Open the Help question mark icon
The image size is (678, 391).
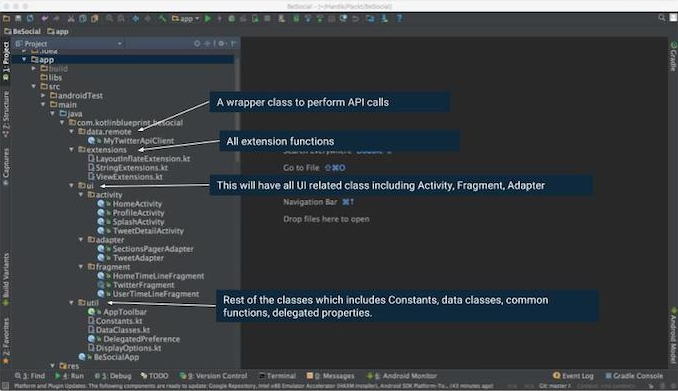tap(399, 19)
